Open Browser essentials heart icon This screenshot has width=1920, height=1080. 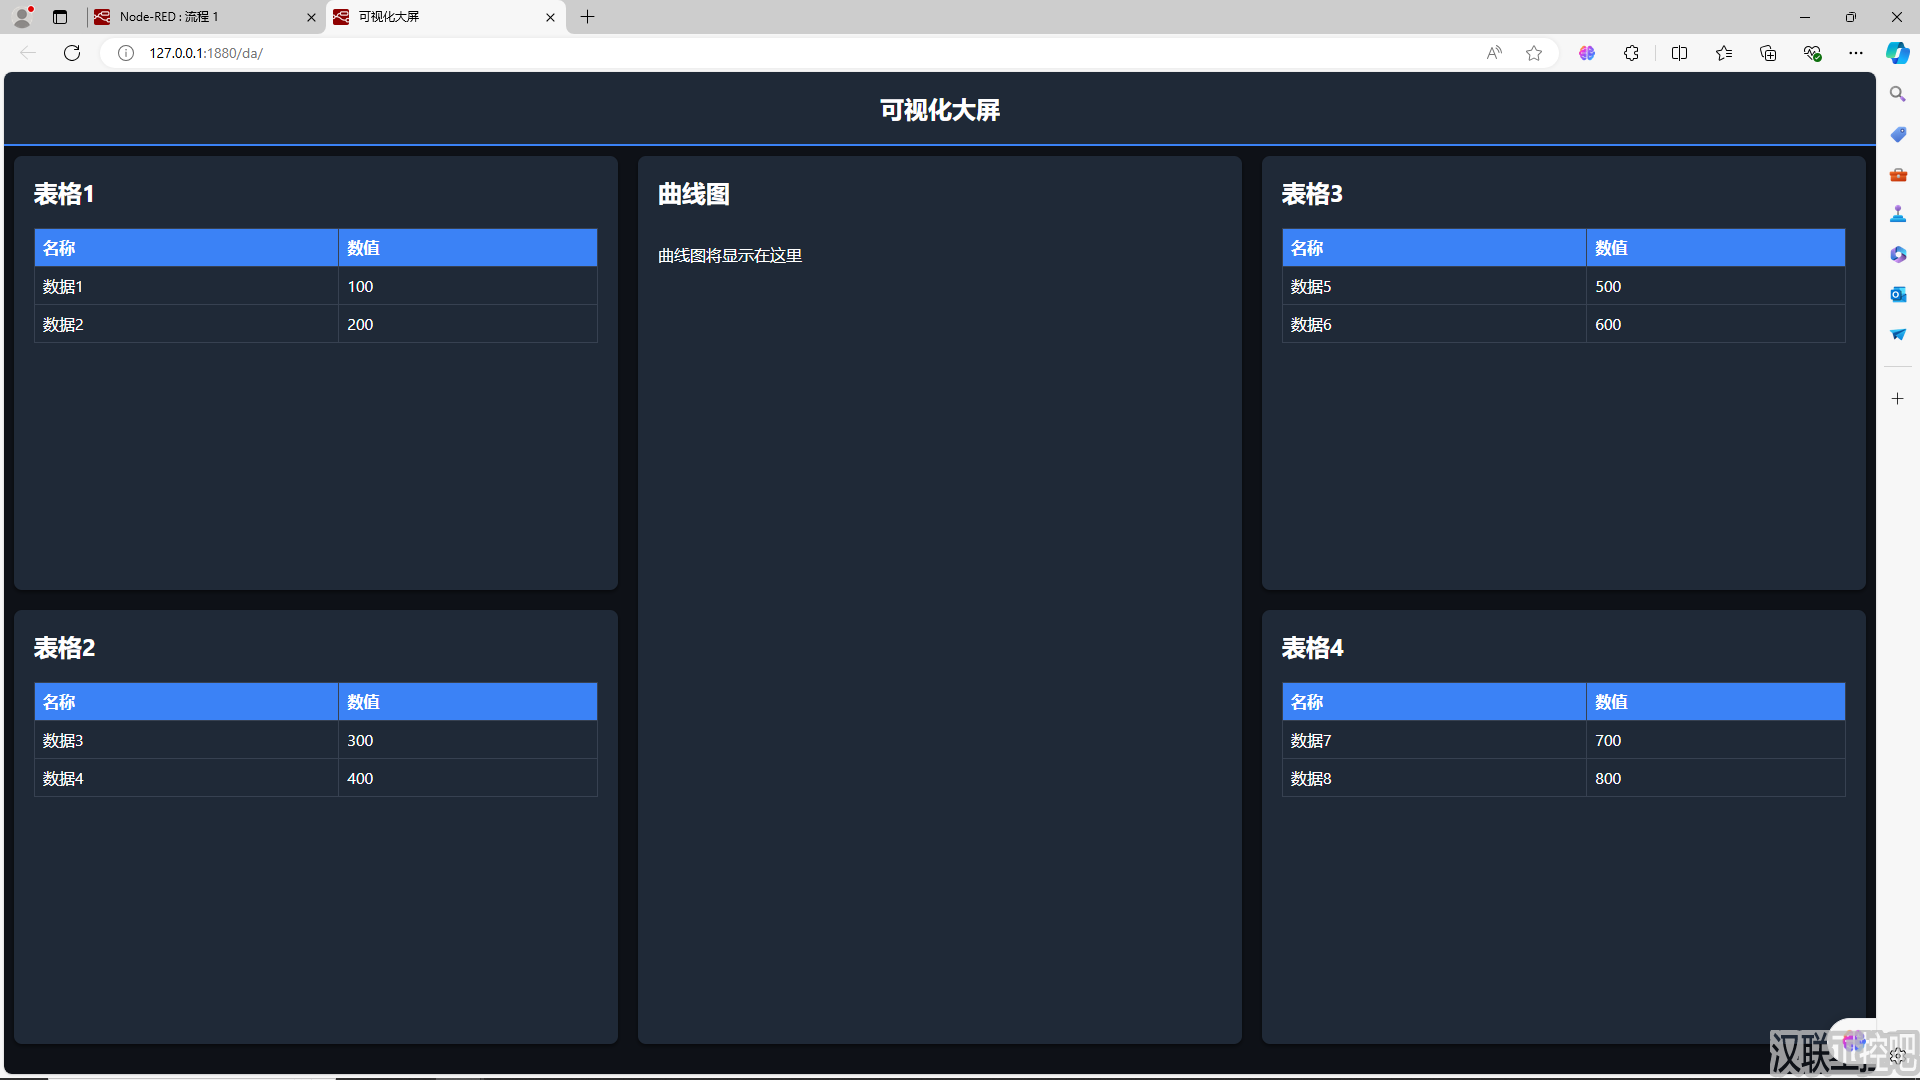click(1812, 53)
